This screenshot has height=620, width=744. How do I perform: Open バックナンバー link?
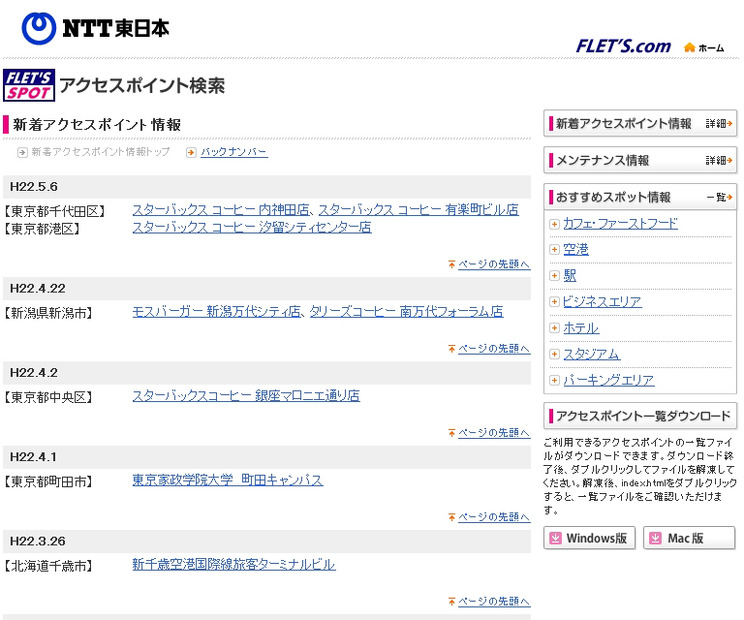(234, 152)
